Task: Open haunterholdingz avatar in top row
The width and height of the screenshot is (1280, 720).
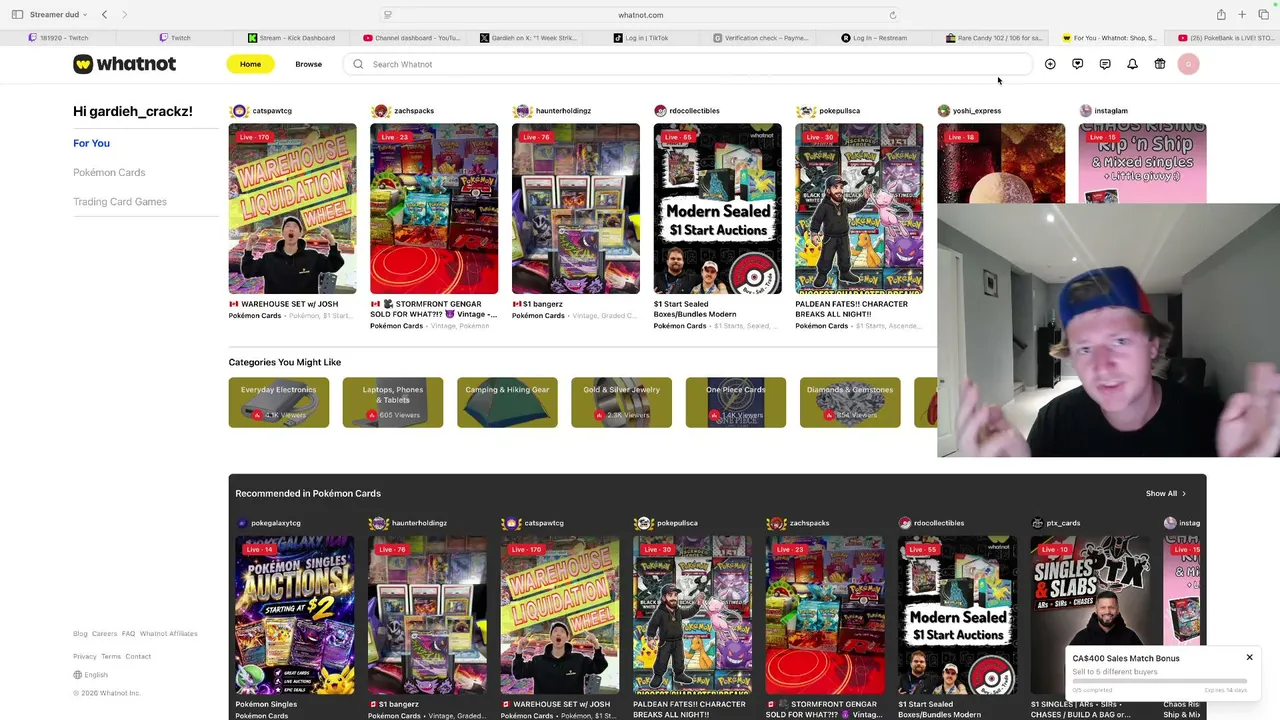Action: pyautogui.click(x=522, y=111)
